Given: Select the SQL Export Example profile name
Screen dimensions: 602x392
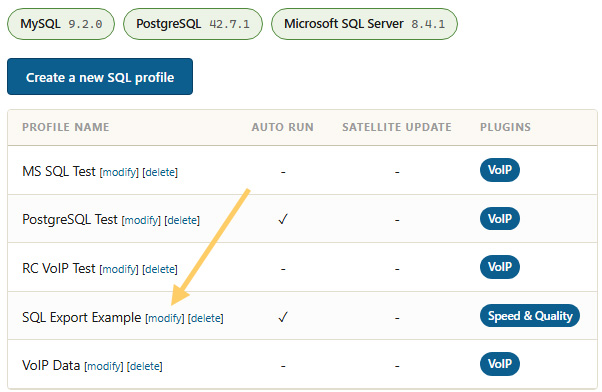Looking at the screenshot, I should pos(82,318).
